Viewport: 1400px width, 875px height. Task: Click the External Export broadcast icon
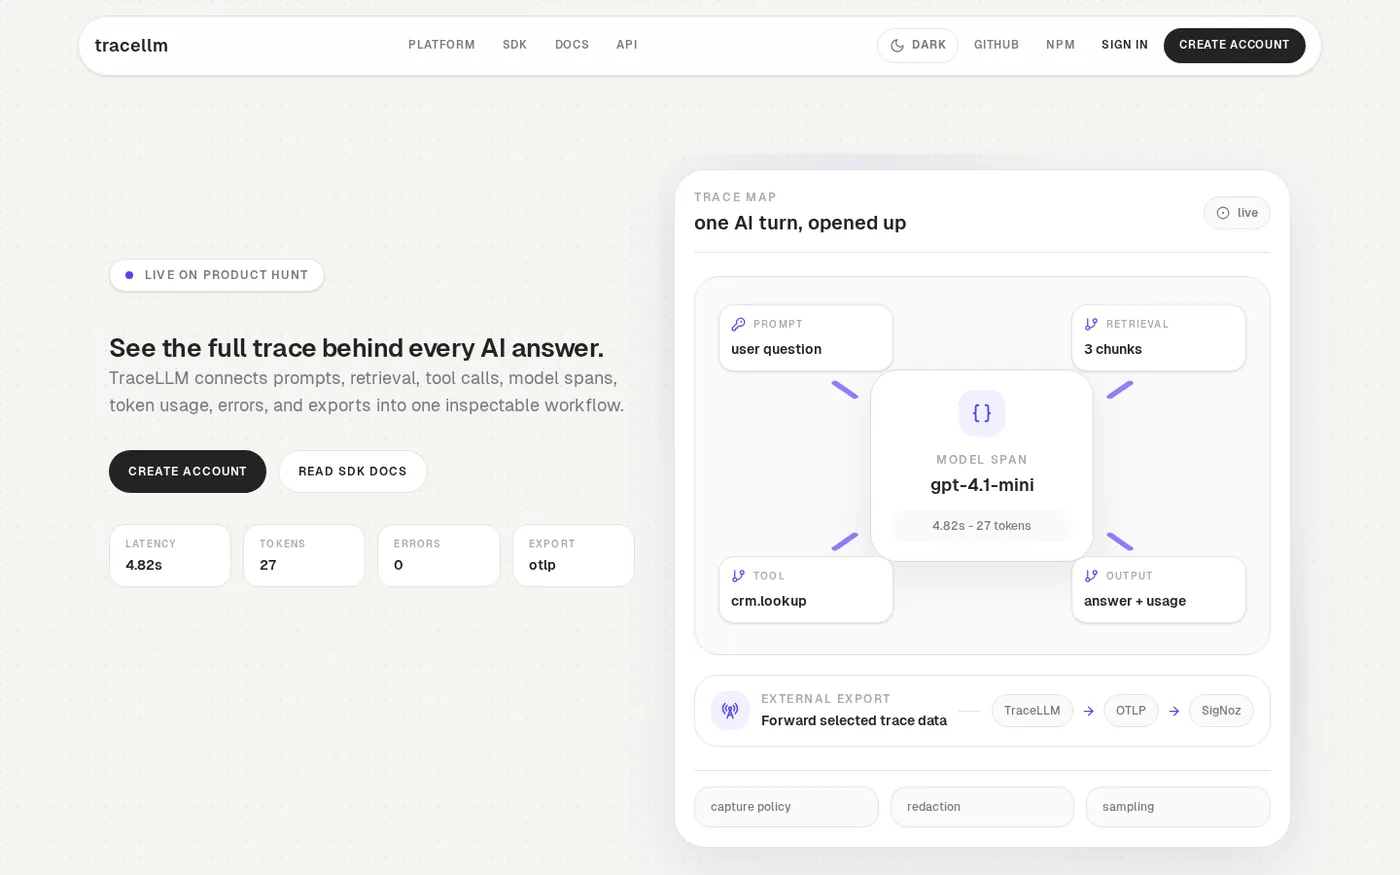[x=730, y=711]
